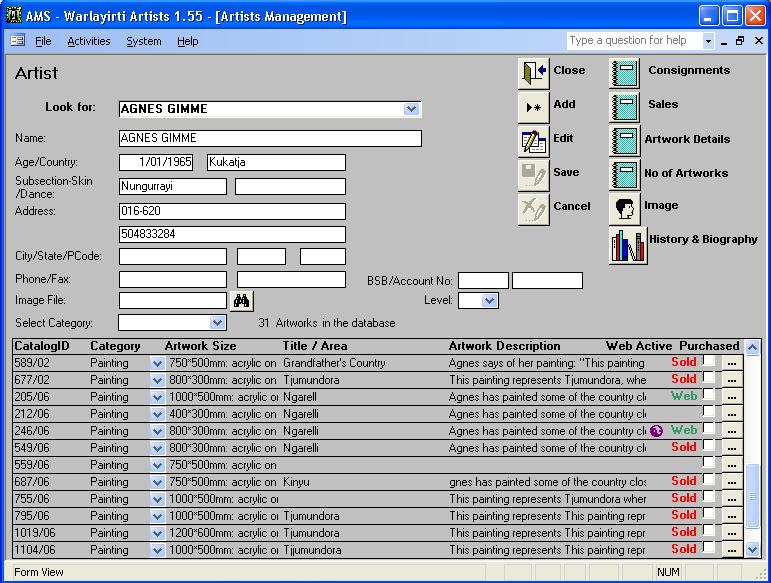Open the System menu
The image size is (771, 583).
144,41
